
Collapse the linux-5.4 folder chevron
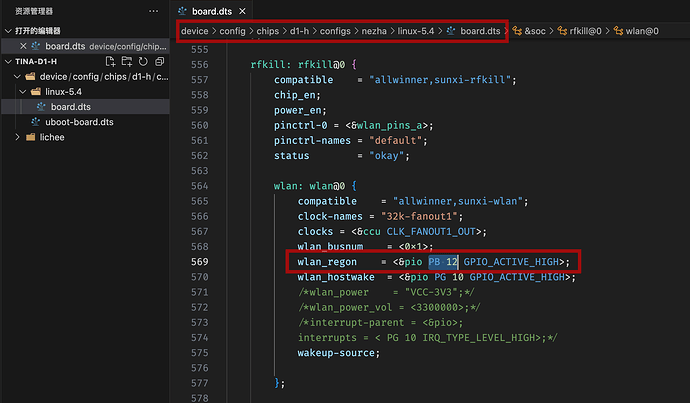pos(23,92)
